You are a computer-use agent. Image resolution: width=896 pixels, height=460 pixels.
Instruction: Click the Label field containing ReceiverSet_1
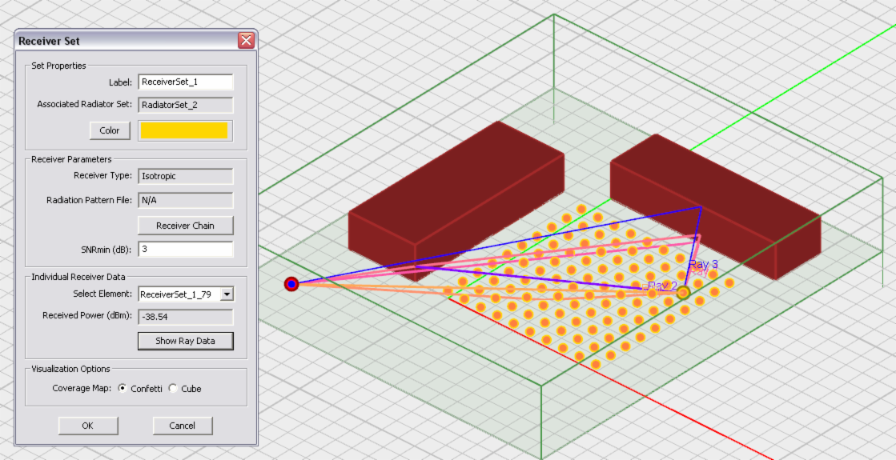185,82
